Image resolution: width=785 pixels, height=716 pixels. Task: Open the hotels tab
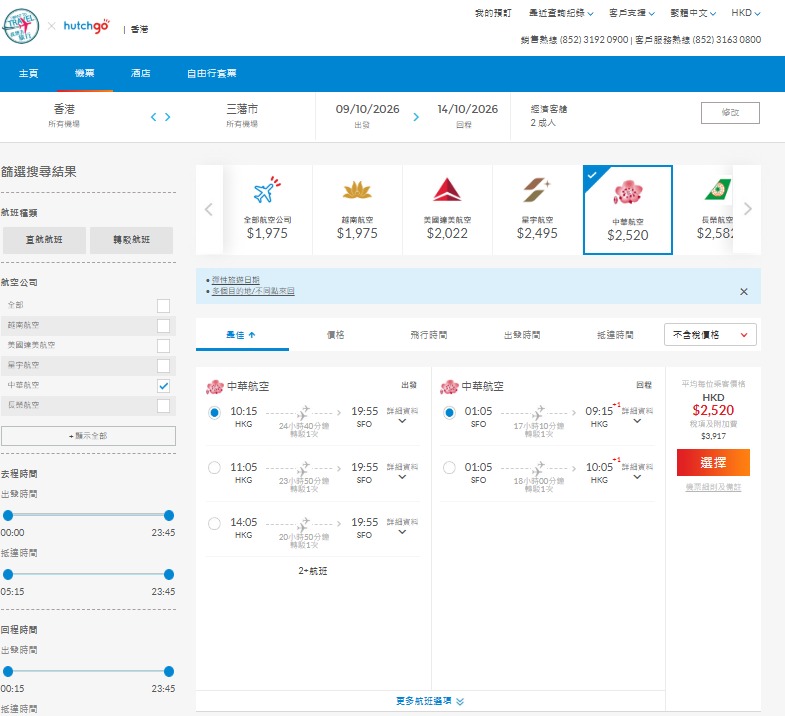point(141,74)
